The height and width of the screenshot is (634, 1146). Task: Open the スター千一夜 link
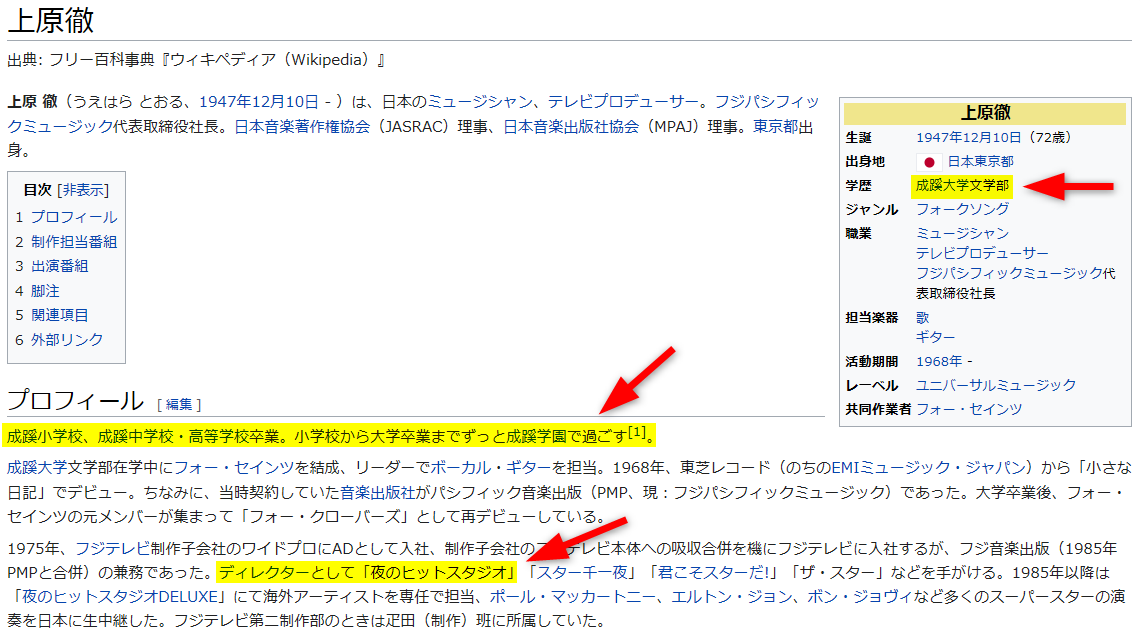click(583, 573)
